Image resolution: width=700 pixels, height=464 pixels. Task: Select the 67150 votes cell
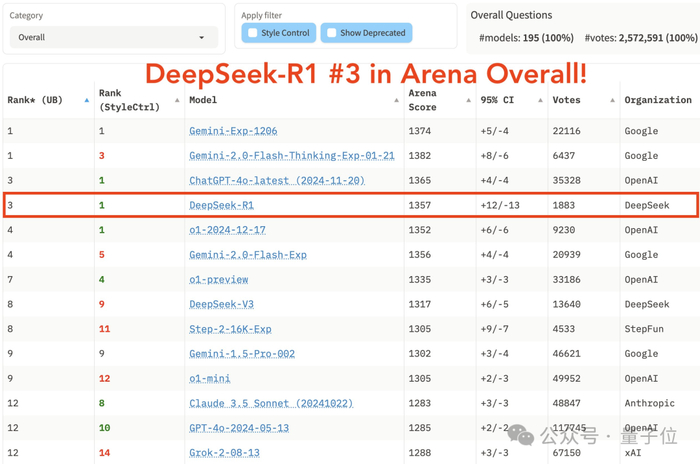[567, 453]
